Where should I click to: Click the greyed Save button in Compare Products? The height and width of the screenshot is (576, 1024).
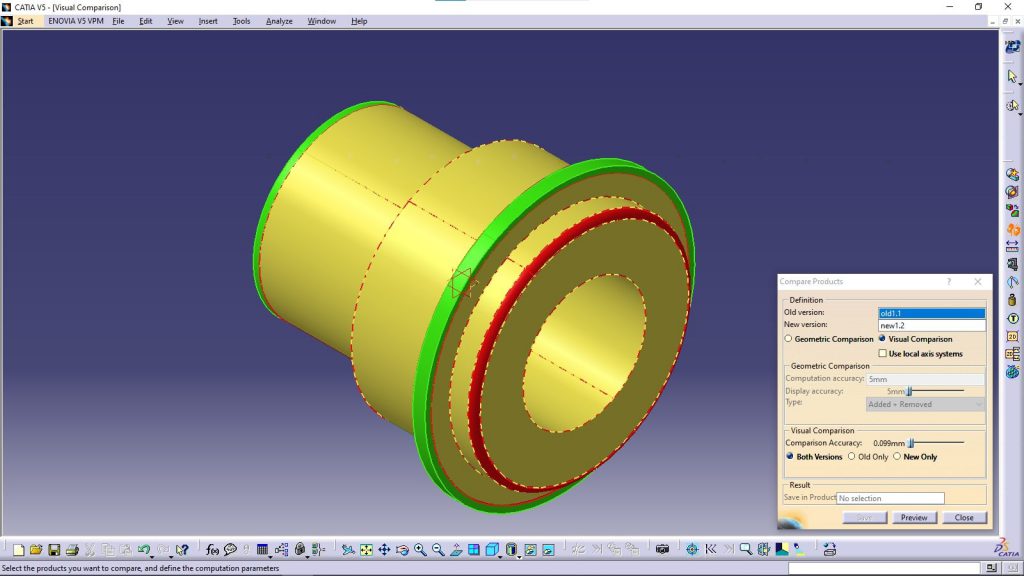point(864,517)
